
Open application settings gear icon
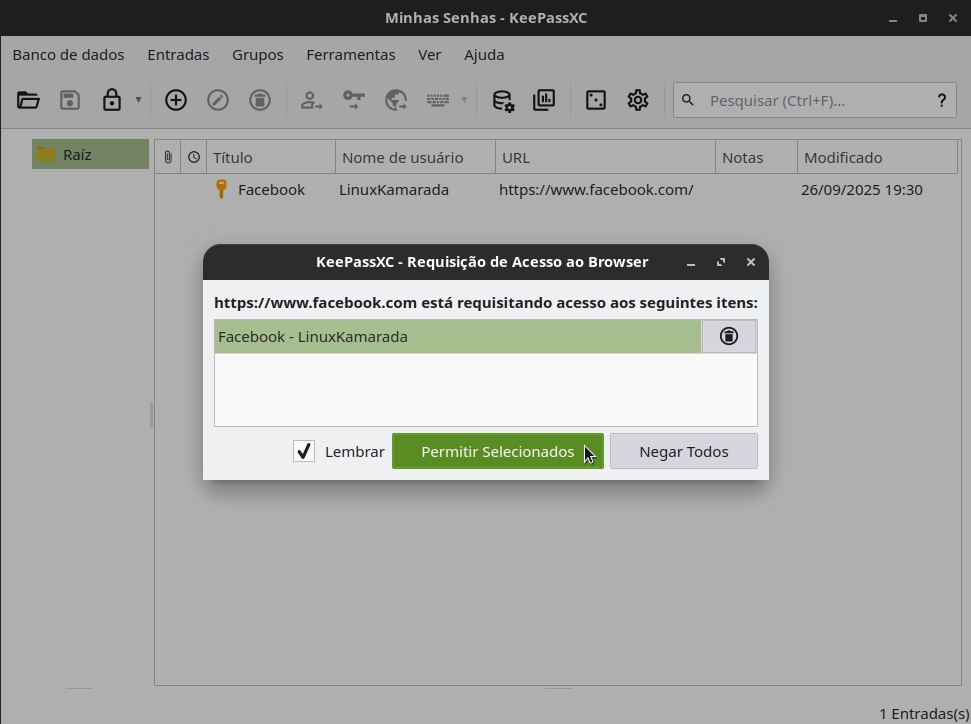pyautogui.click(x=638, y=100)
